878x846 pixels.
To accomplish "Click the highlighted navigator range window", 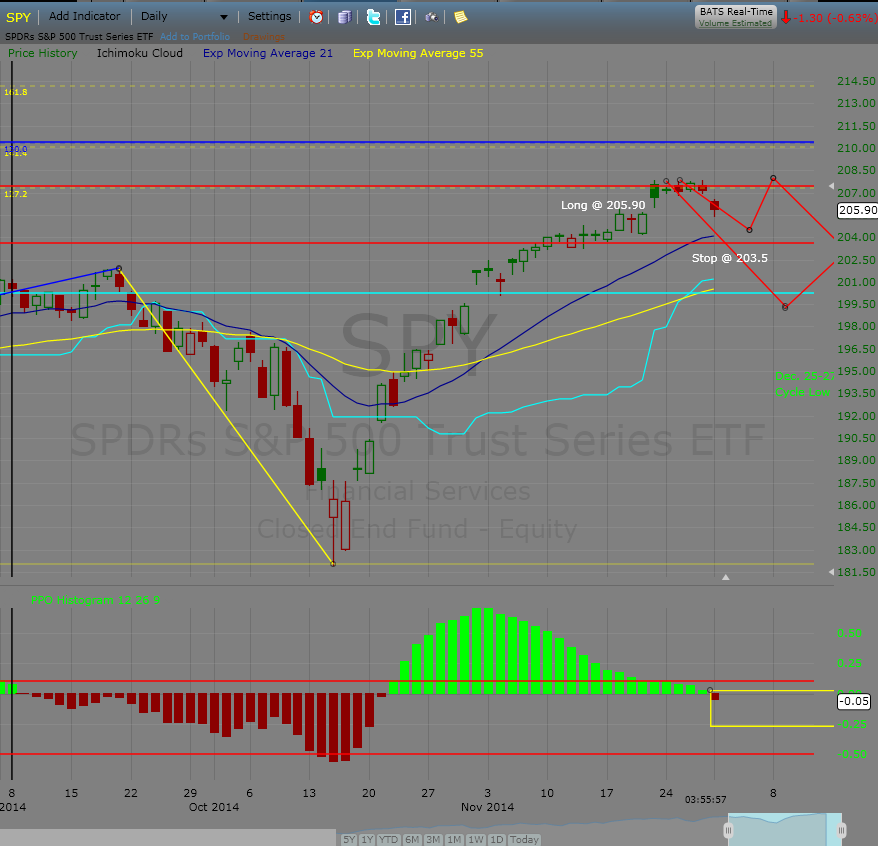I will point(784,829).
